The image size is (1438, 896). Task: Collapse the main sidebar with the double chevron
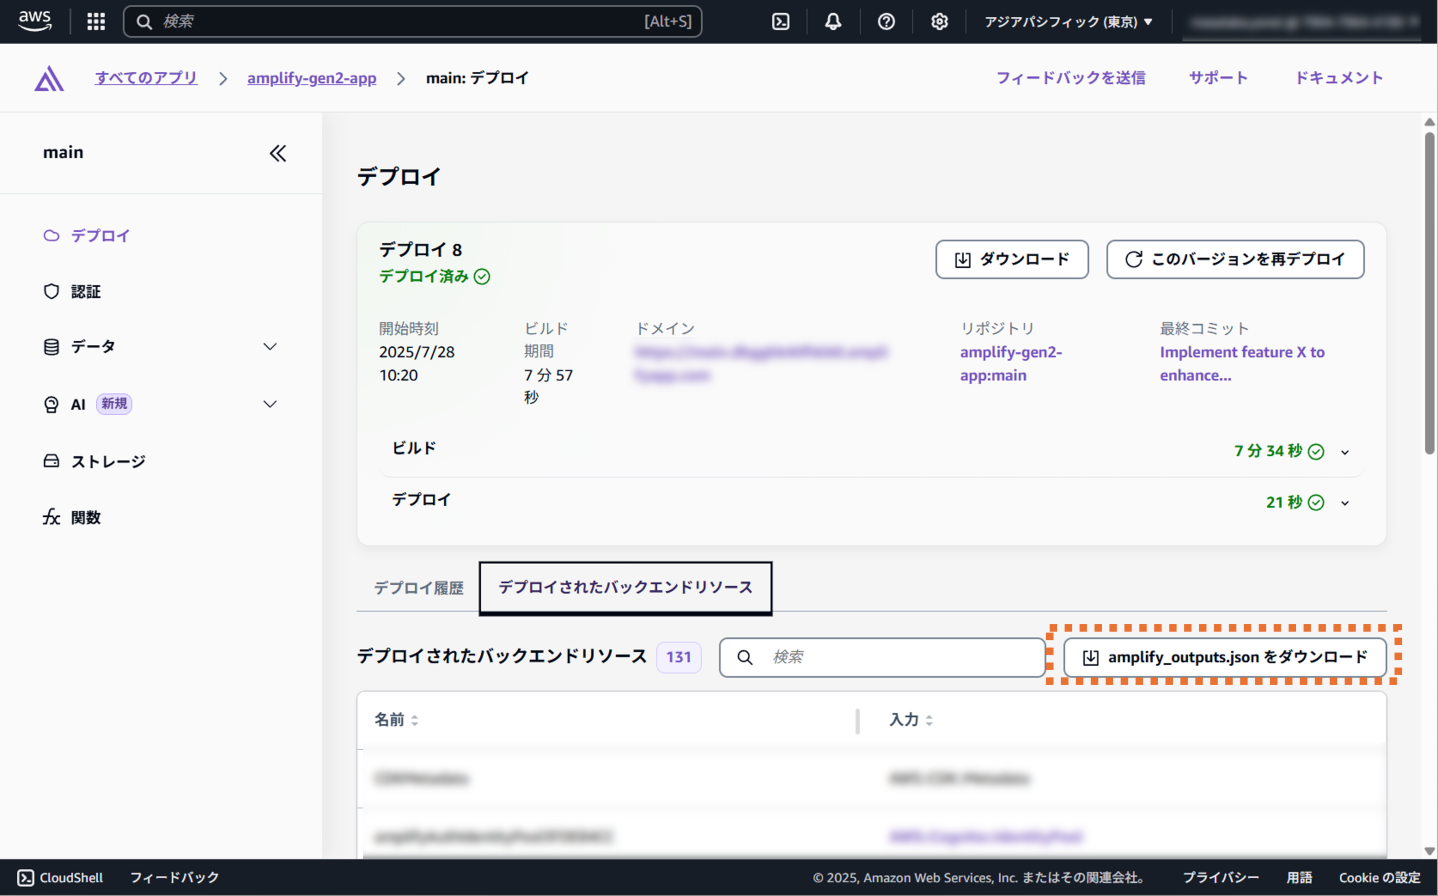tap(278, 153)
